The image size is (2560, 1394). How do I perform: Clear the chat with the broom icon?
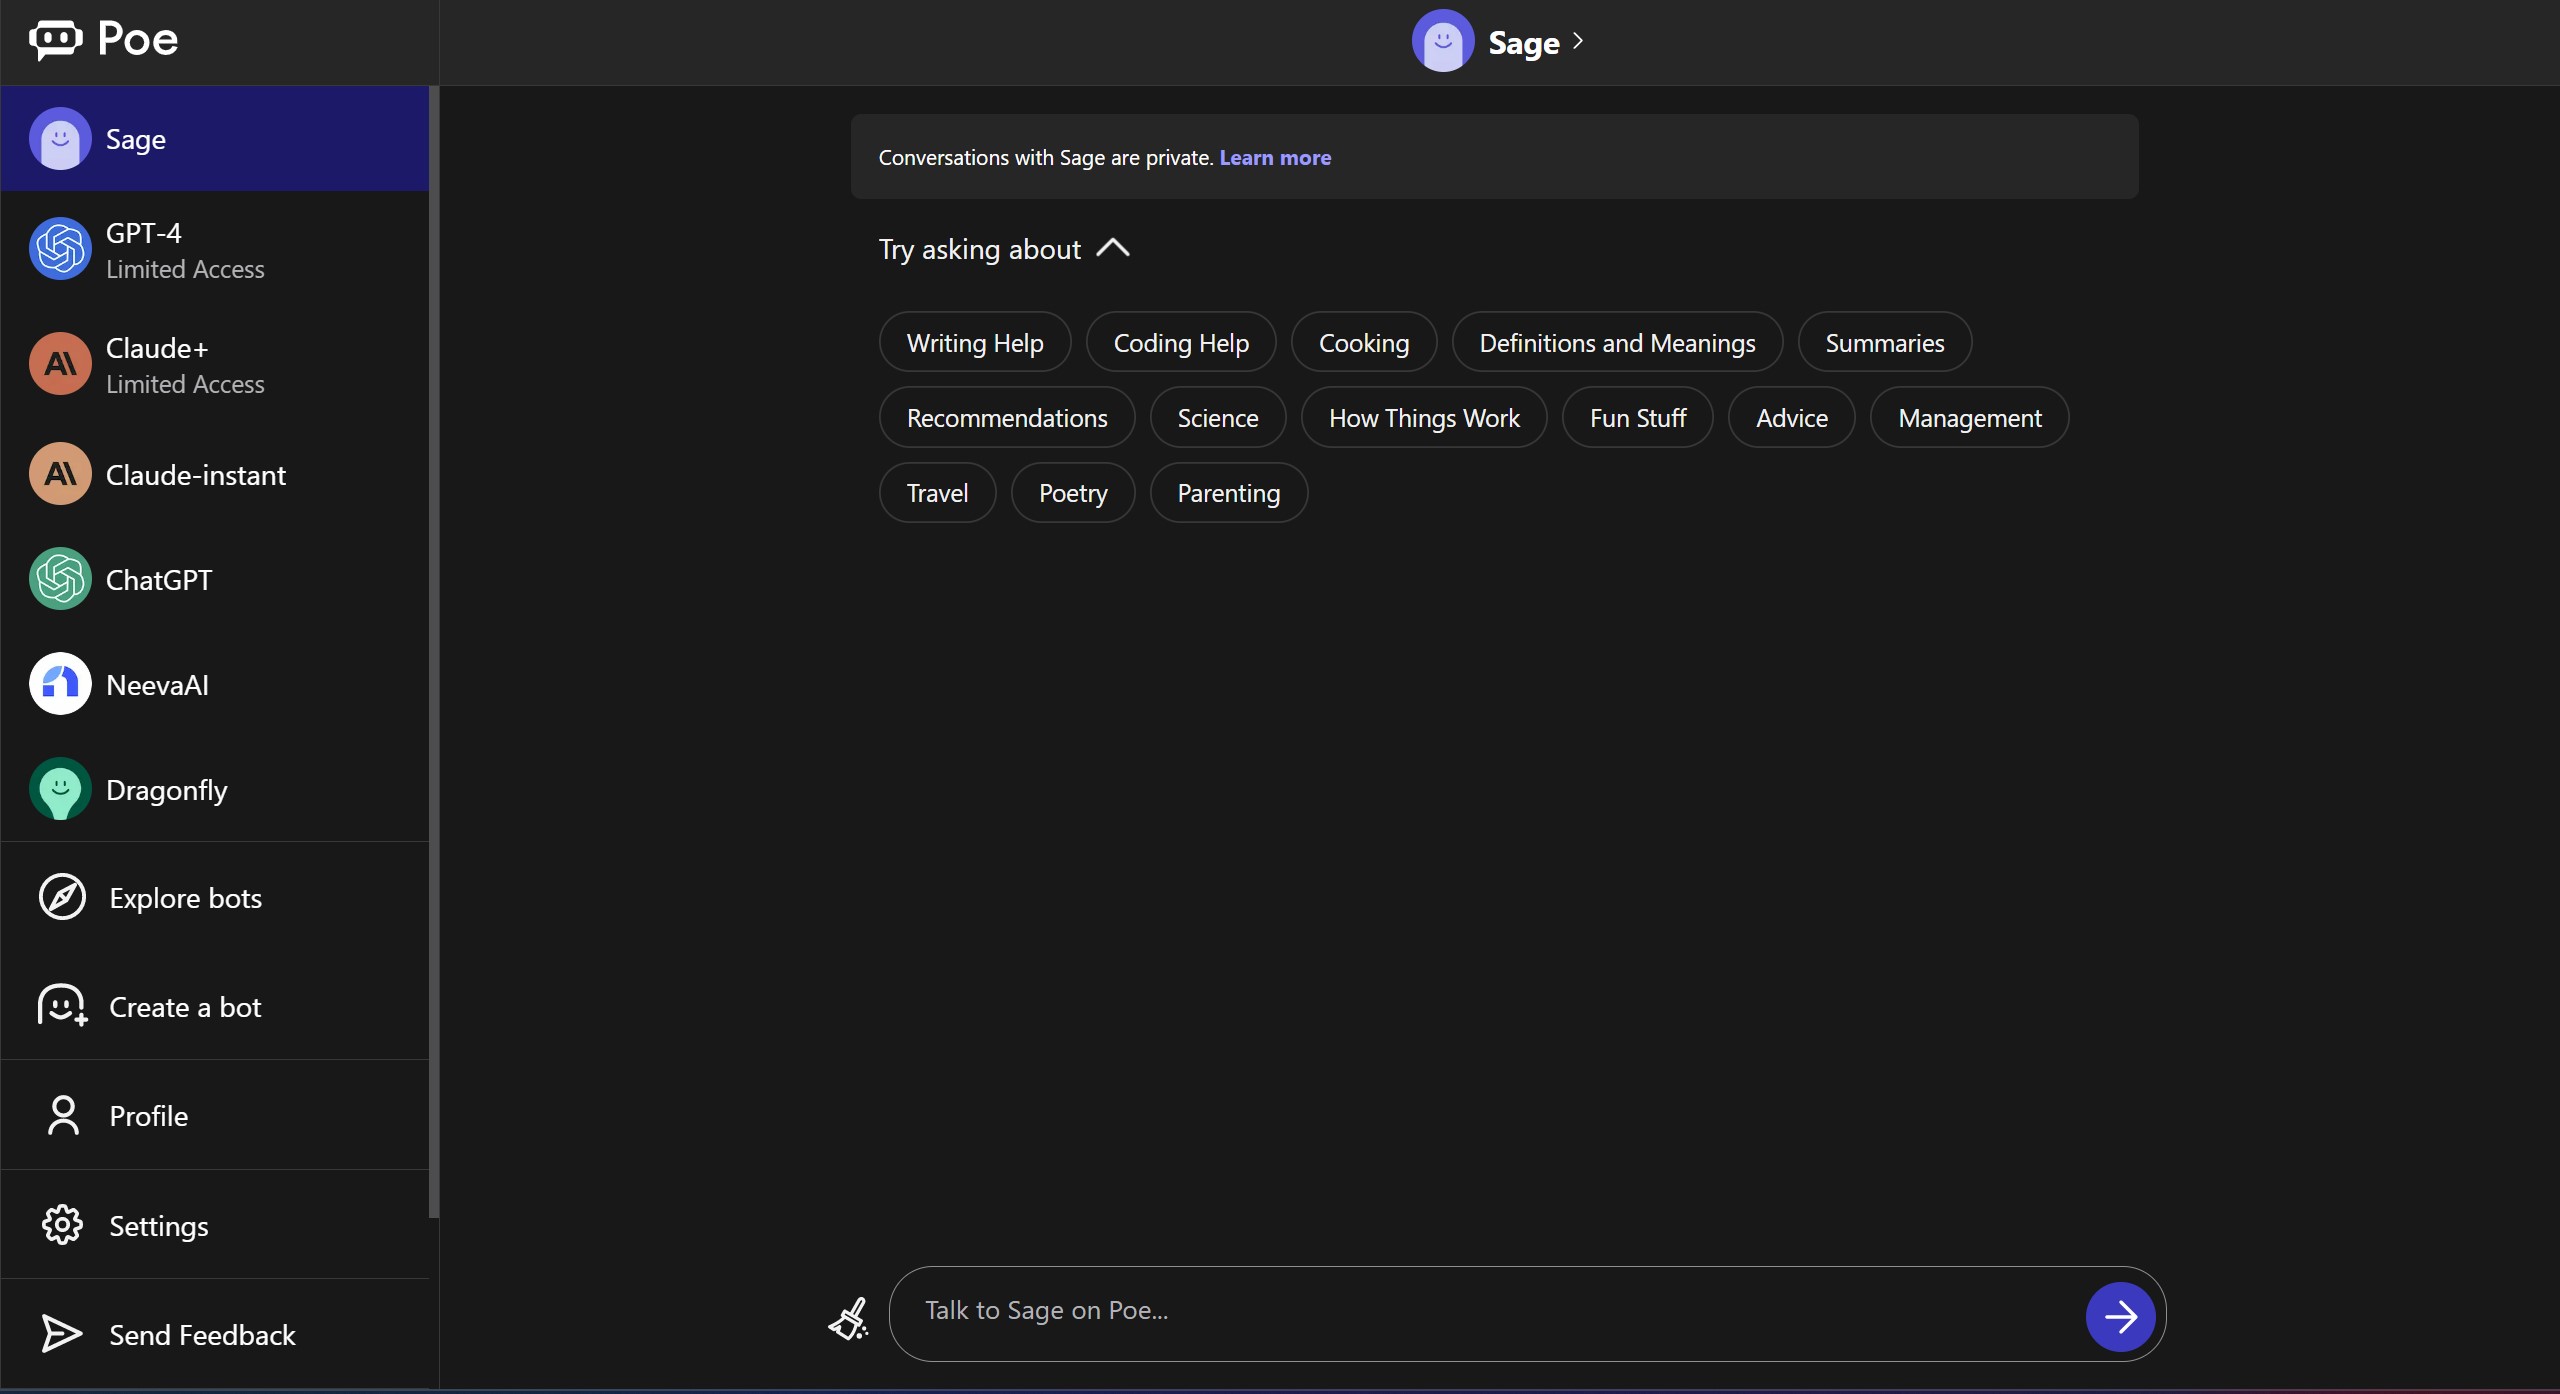848,1317
